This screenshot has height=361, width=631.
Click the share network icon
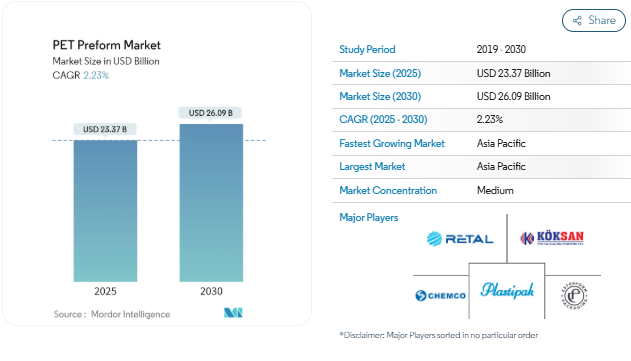[577, 21]
